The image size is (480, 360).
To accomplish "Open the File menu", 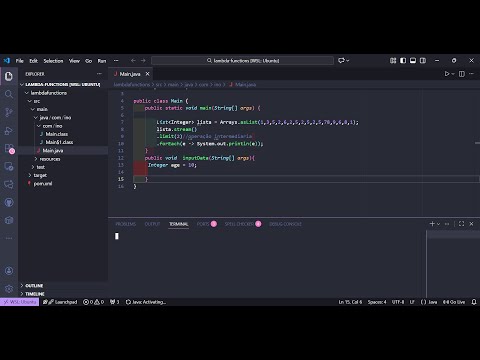I will (20, 61).
